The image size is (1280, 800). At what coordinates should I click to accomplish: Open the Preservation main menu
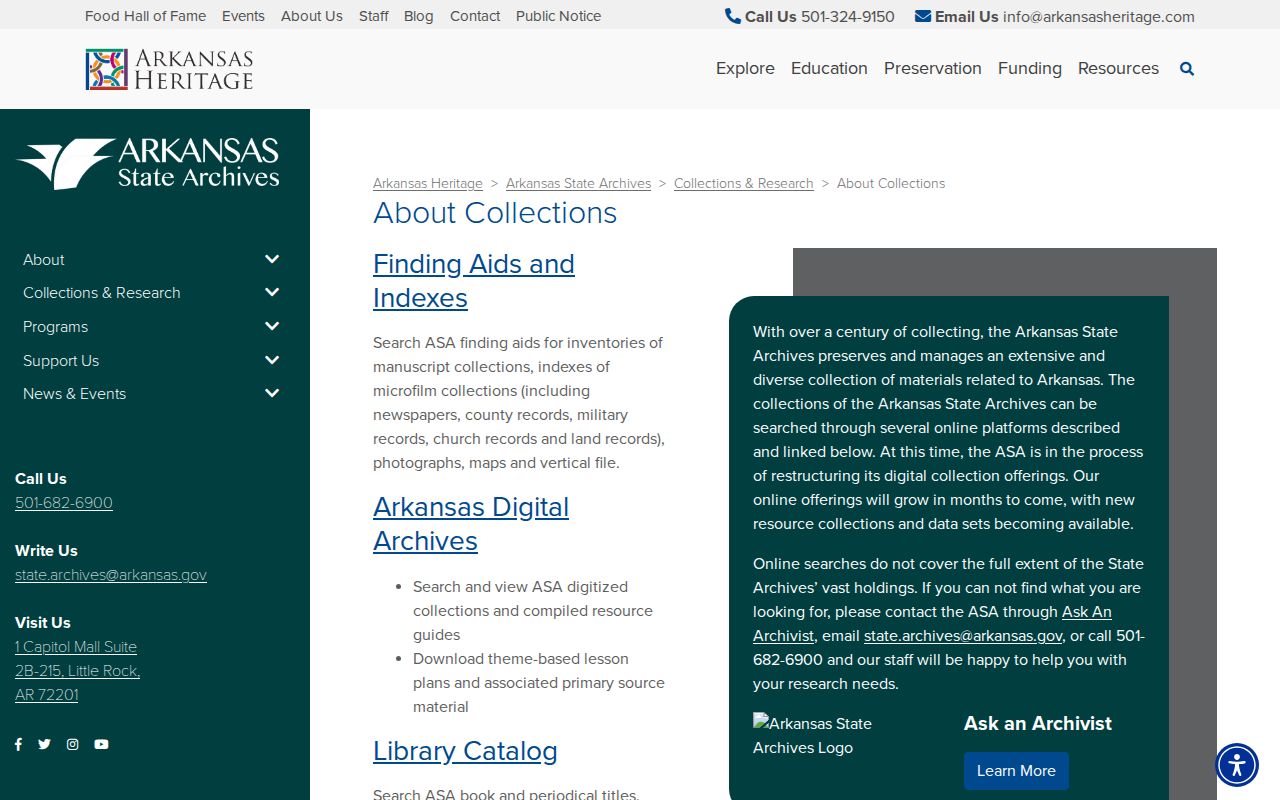(933, 68)
